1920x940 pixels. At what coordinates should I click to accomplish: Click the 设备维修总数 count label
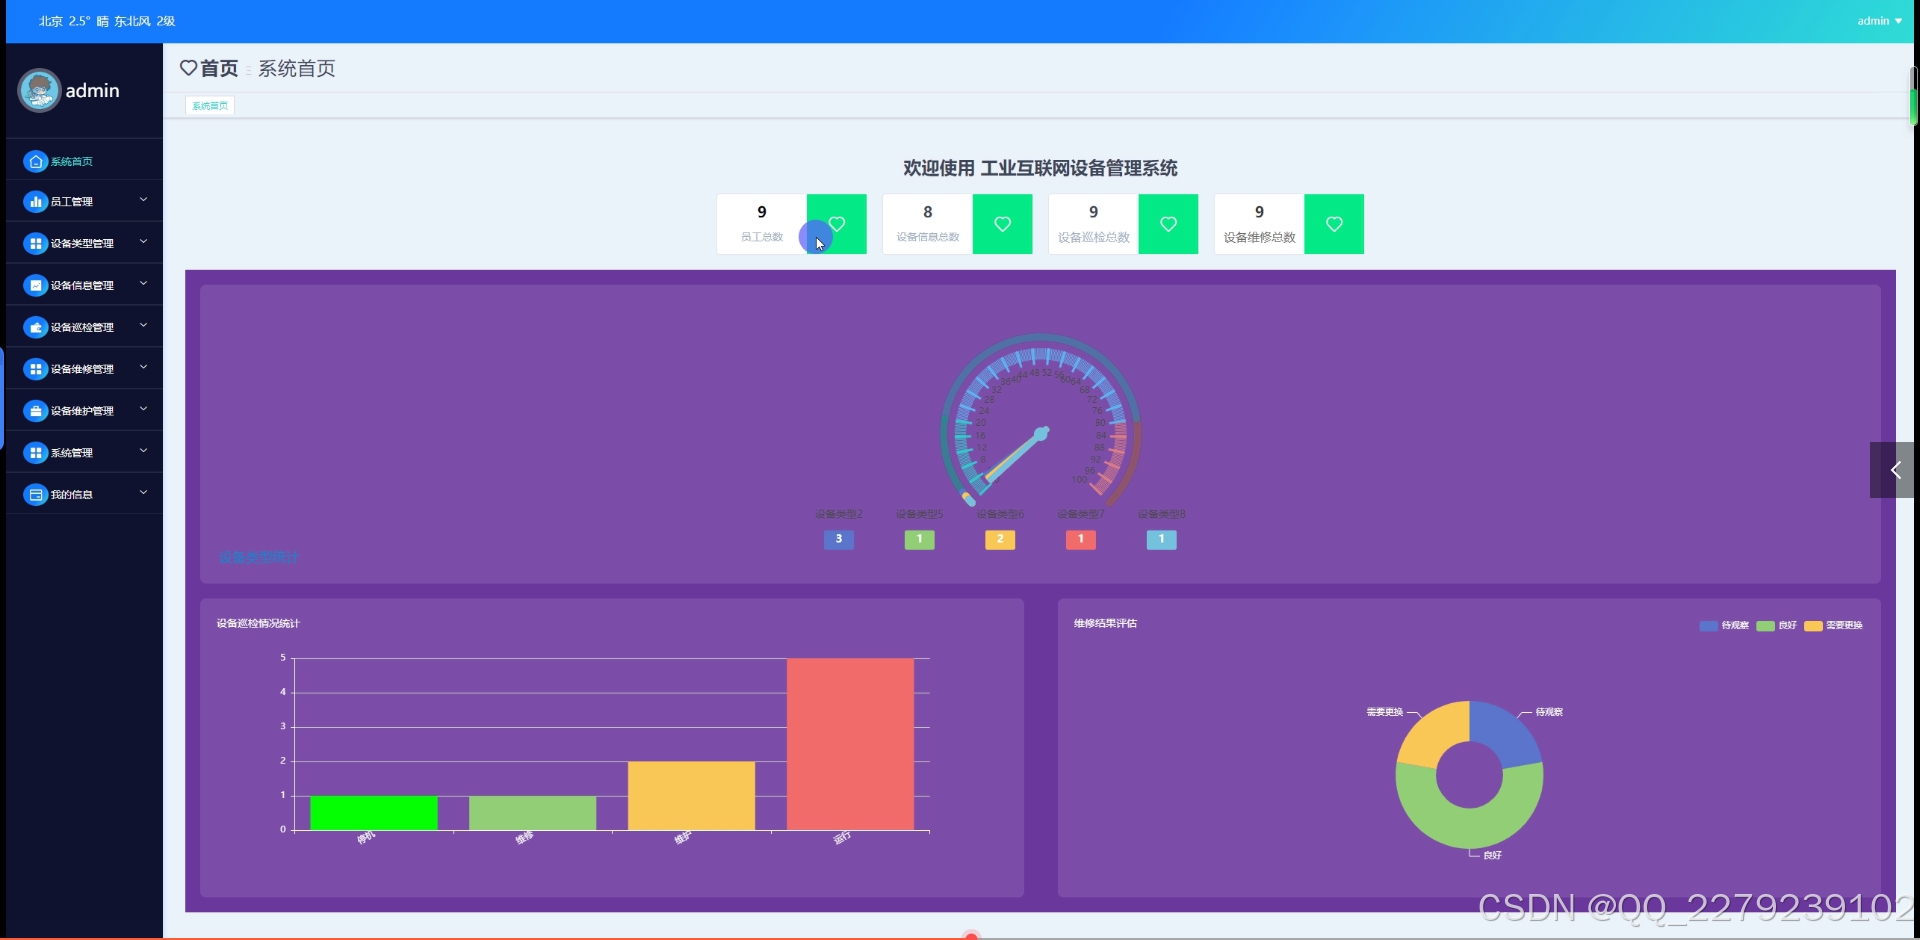(1260, 238)
